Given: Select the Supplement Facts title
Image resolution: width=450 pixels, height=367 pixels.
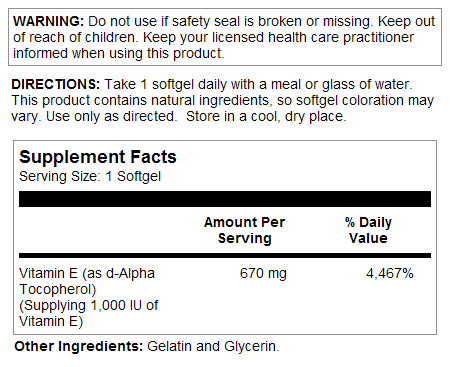Looking at the screenshot, I should (x=98, y=156).
